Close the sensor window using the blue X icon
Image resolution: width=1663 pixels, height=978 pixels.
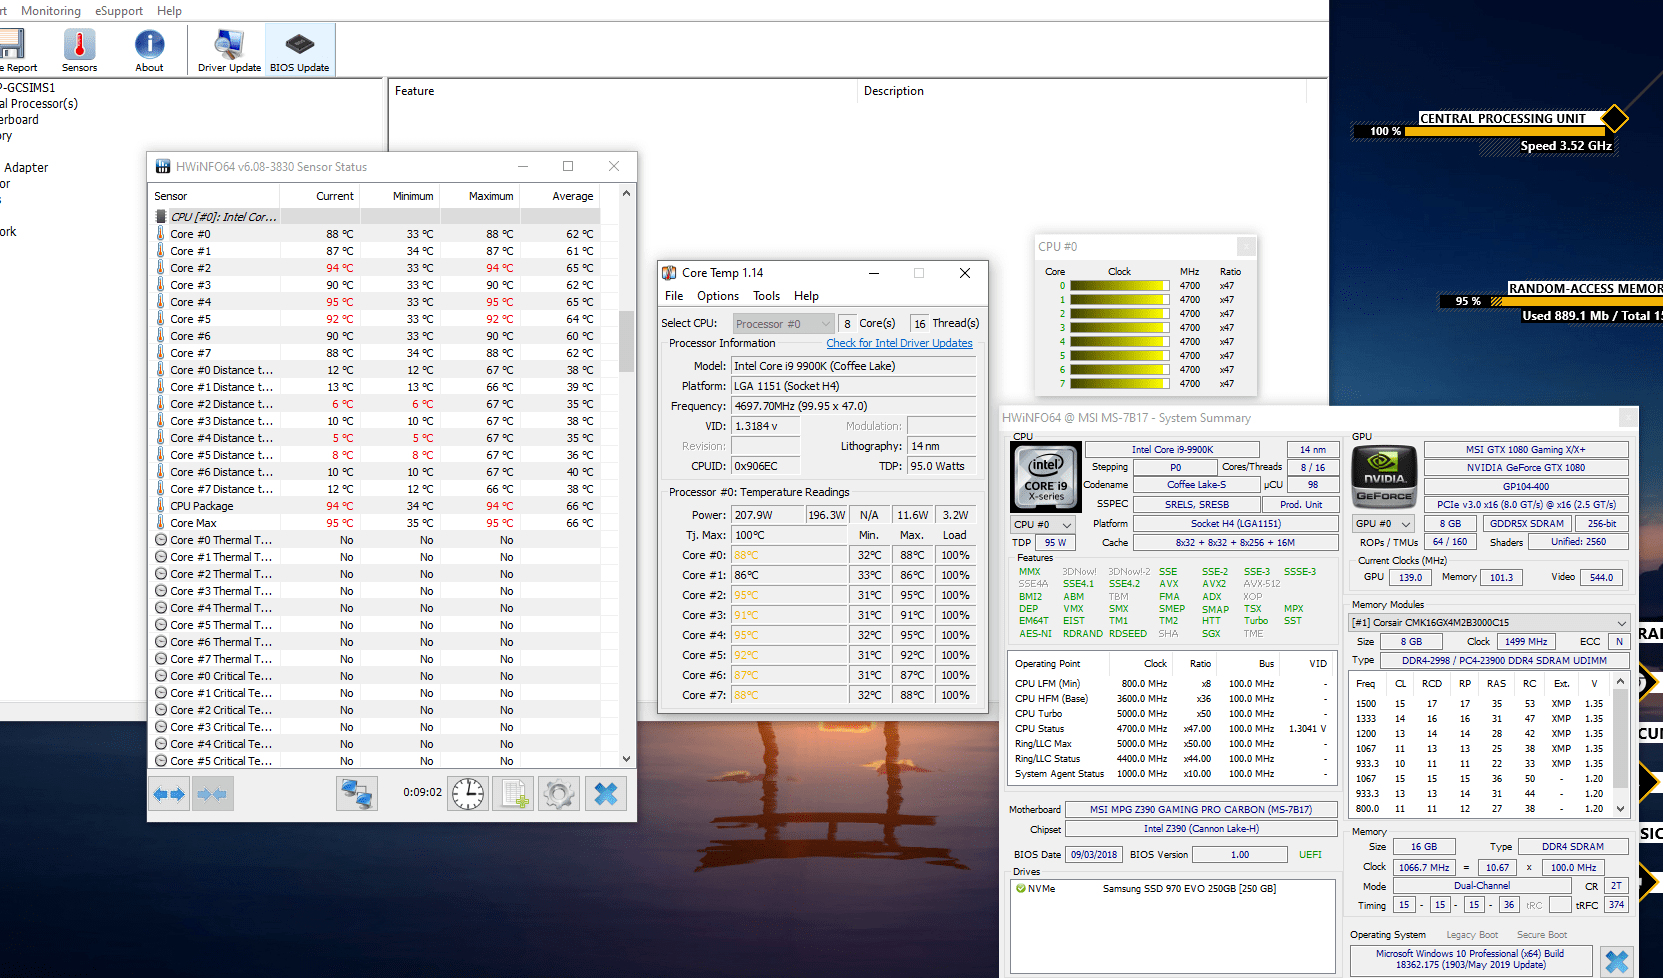pyautogui.click(x=606, y=794)
